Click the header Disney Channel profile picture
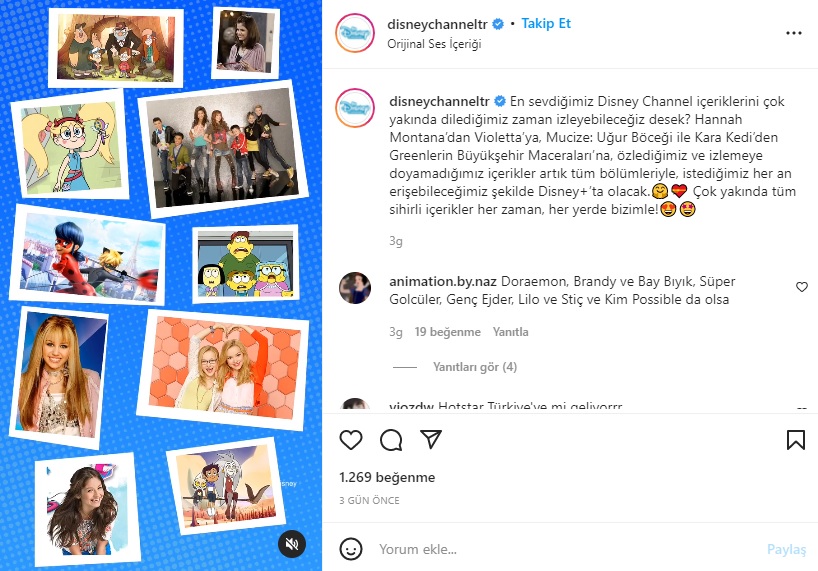Image resolution: width=818 pixels, height=571 pixels. [355, 33]
